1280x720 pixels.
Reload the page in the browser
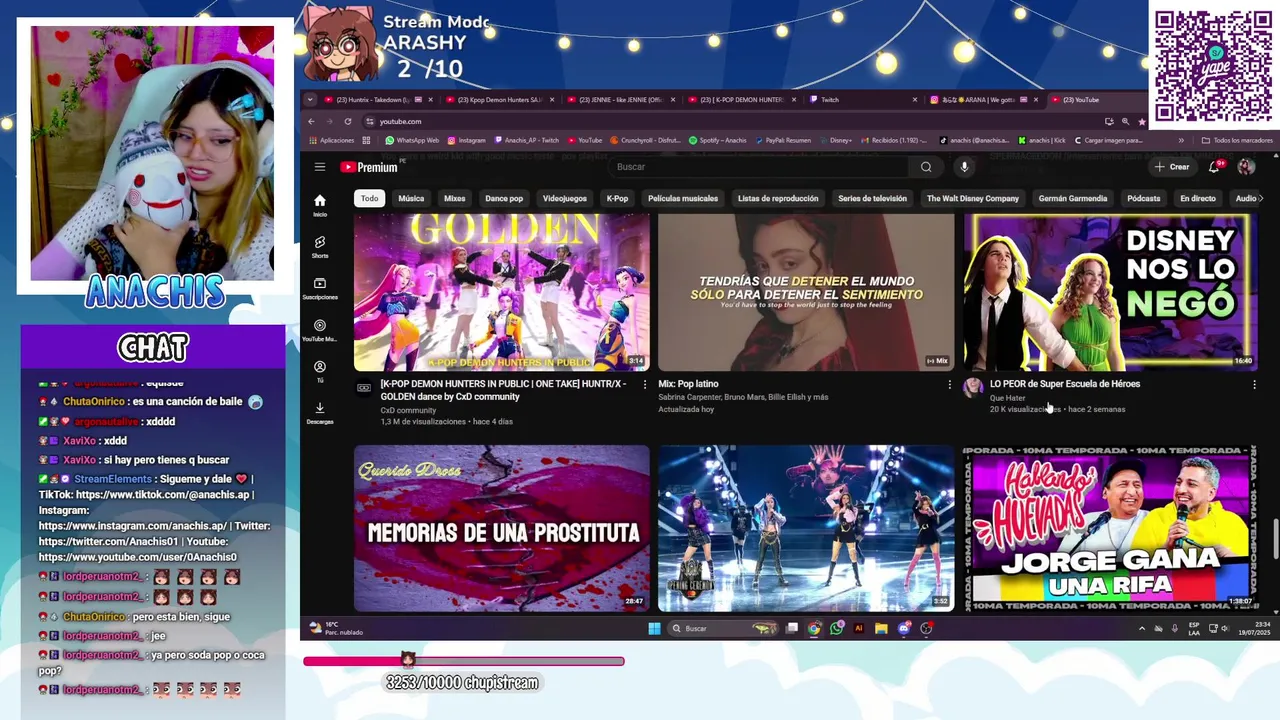click(x=348, y=121)
